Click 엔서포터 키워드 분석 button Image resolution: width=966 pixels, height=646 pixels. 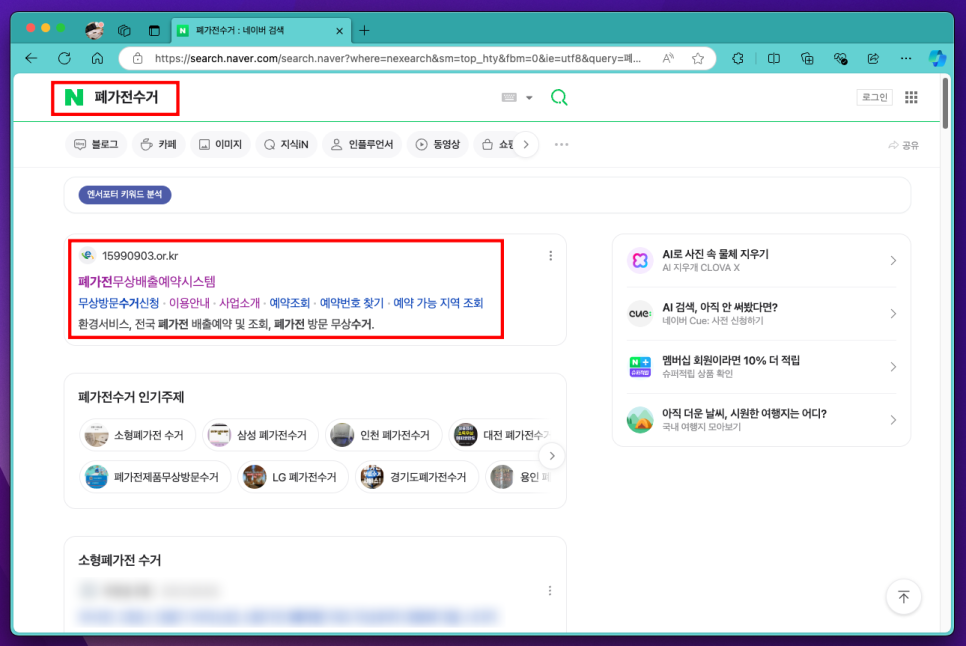coord(125,195)
